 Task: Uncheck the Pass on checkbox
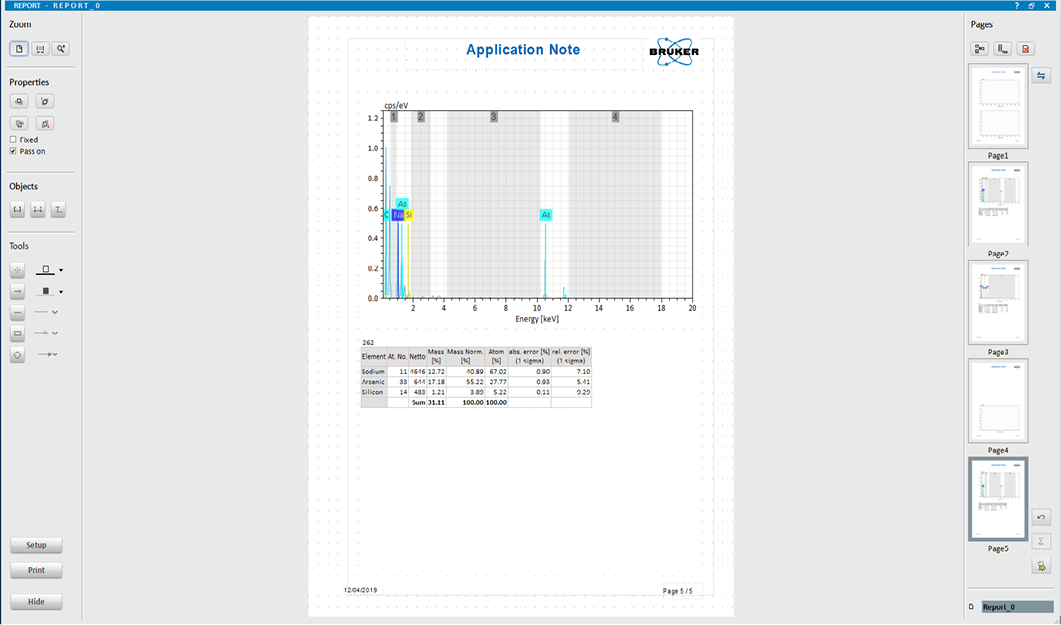pyautogui.click(x=13, y=151)
